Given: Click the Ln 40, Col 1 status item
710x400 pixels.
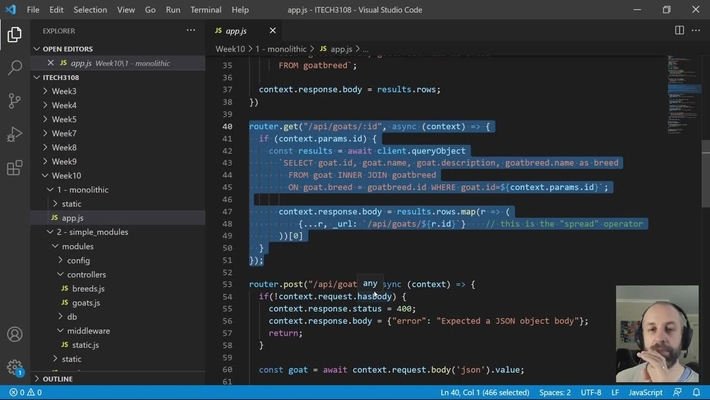Looking at the screenshot, I should tap(485, 392).
